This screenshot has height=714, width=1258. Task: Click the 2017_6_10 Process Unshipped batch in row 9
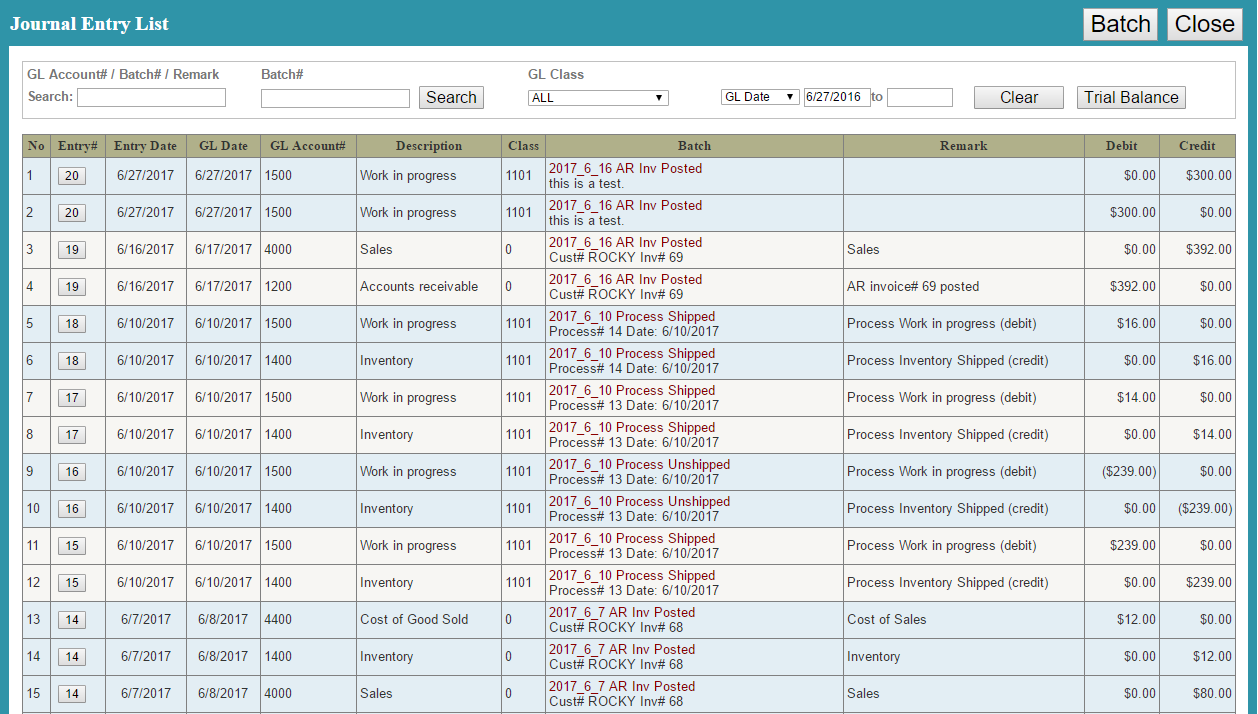coord(639,465)
